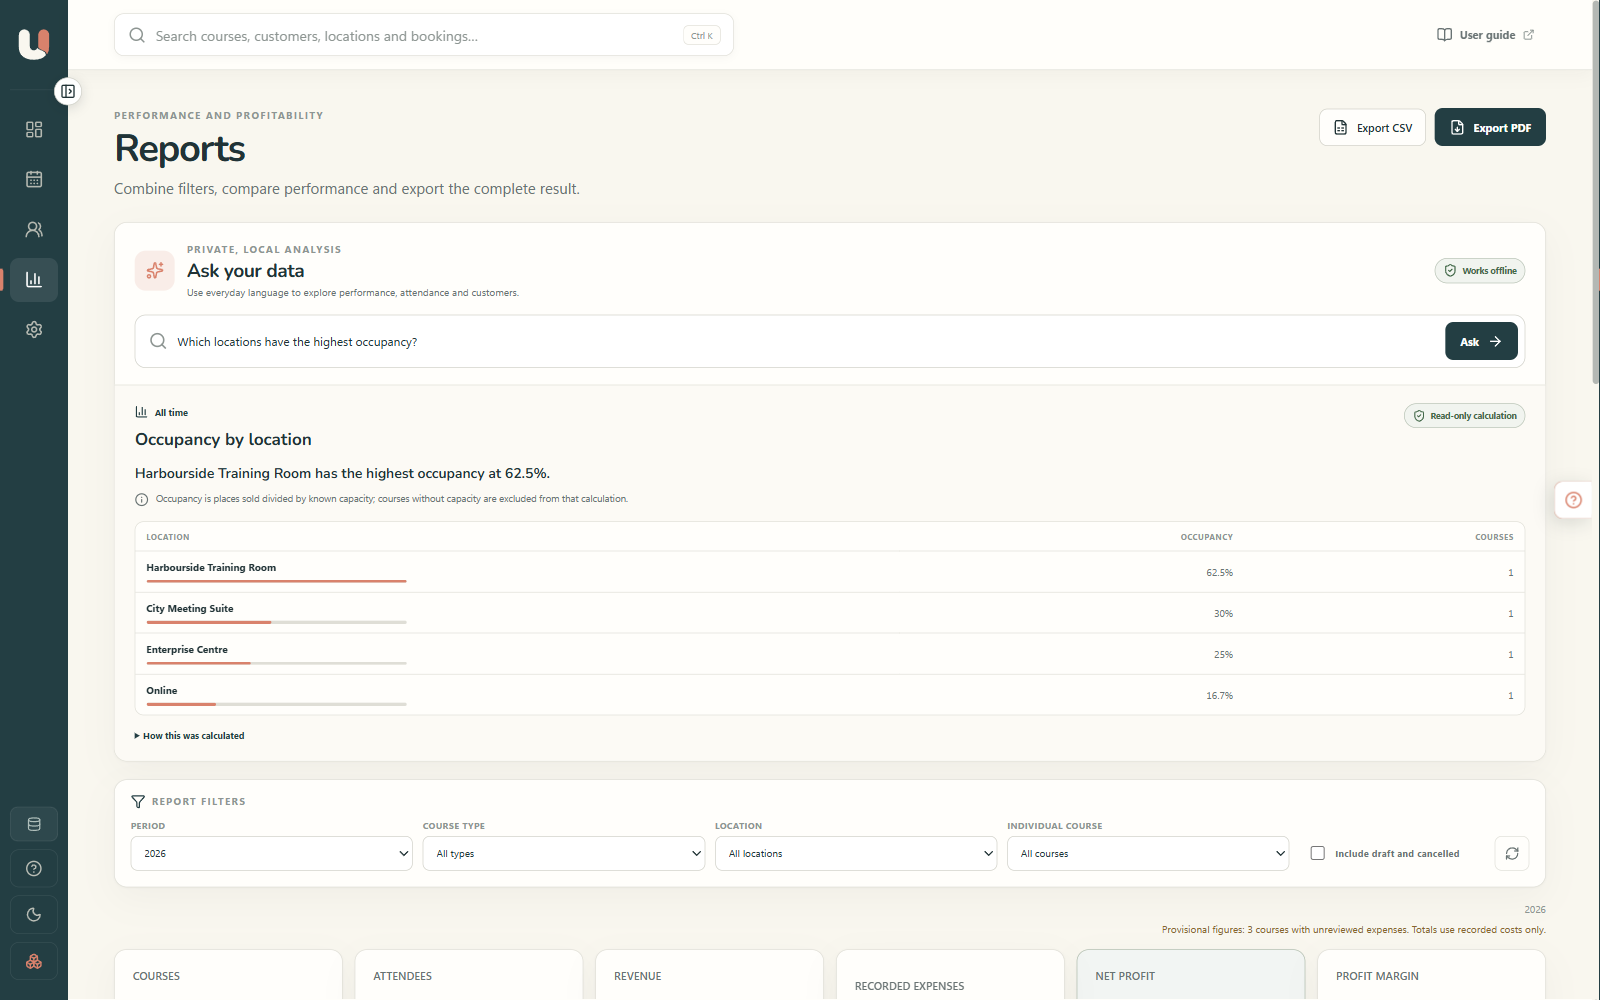Click the Export CSV button
Screen dimensions: 1600x1000
pyautogui.click(x=1373, y=128)
